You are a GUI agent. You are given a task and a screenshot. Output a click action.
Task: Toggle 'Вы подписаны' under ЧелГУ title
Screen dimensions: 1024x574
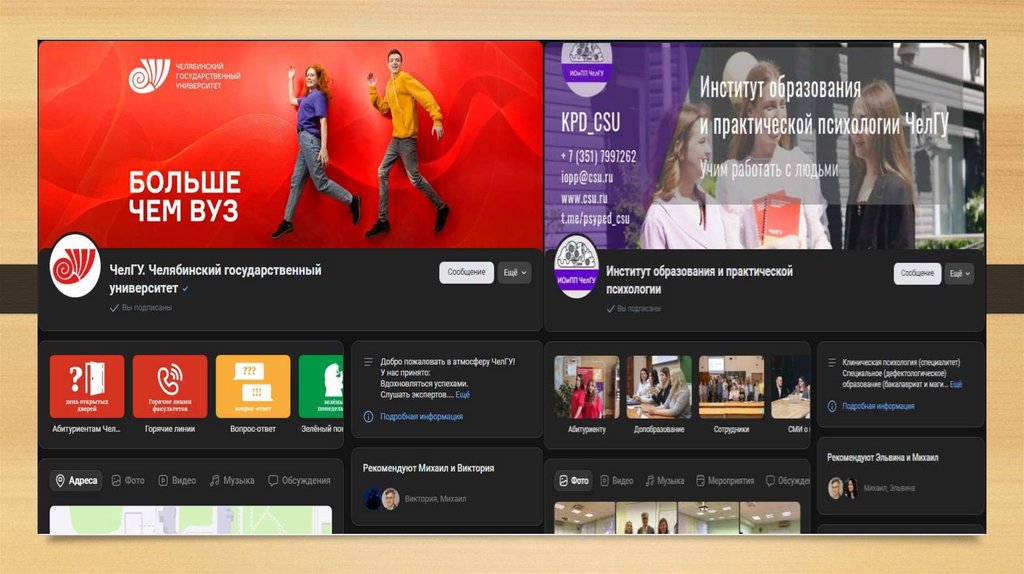click(141, 308)
